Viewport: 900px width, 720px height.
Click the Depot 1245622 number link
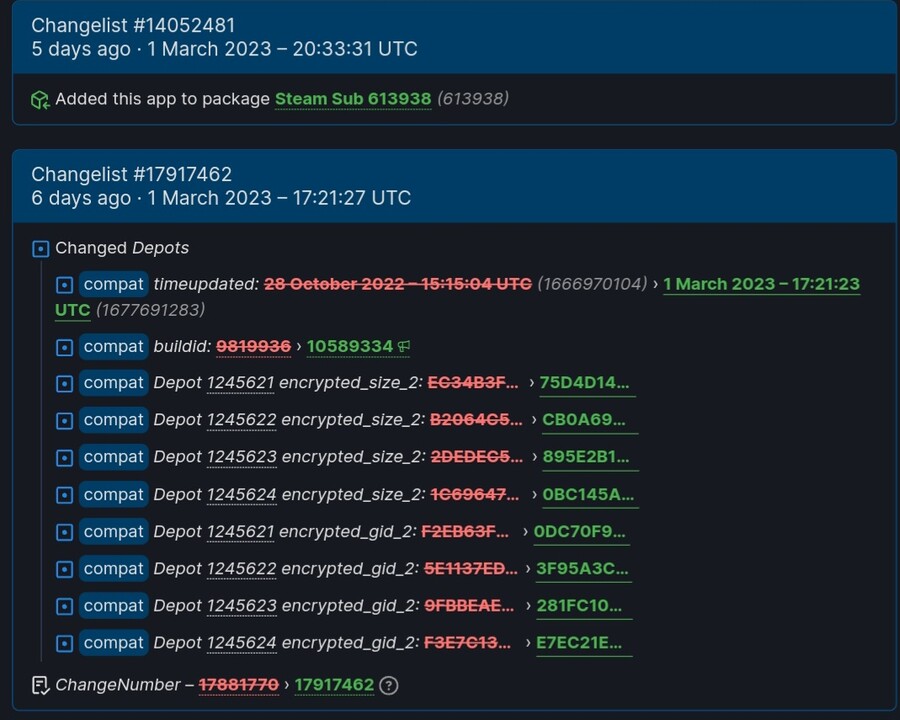pyautogui.click(x=244, y=420)
